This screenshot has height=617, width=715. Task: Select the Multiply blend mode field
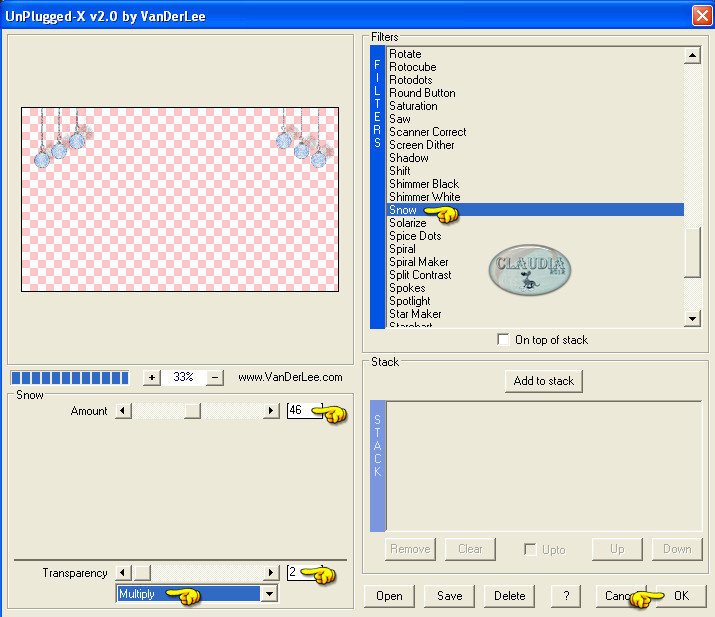coord(188,594)
